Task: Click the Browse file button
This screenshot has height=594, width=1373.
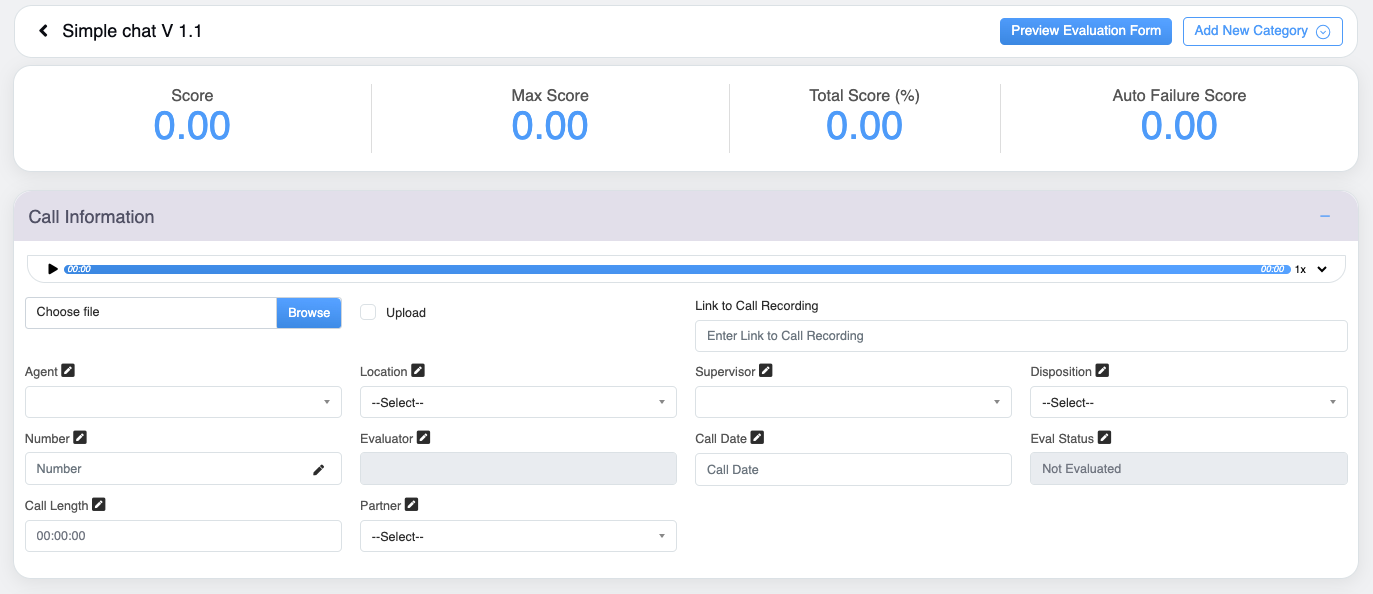Action: coord(309,313)
